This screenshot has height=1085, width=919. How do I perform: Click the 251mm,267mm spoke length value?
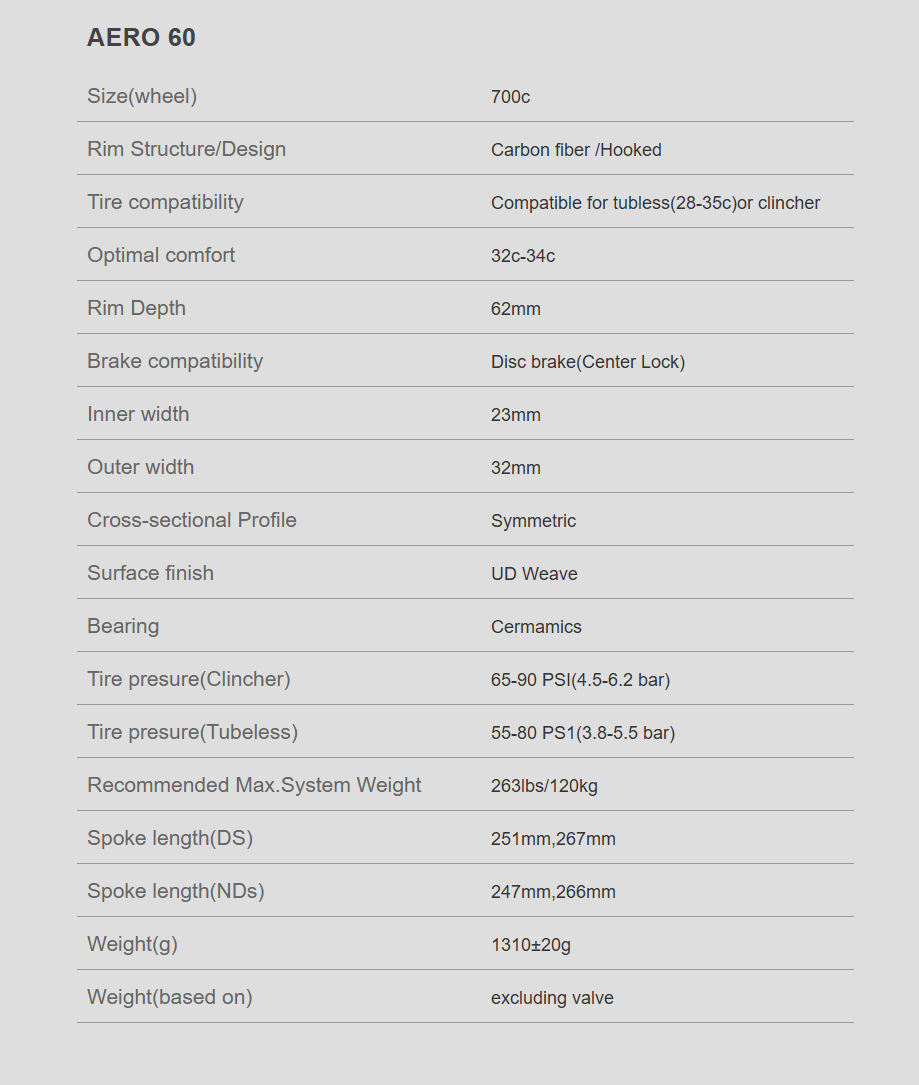pyautogui.click(x=554, y=839)
